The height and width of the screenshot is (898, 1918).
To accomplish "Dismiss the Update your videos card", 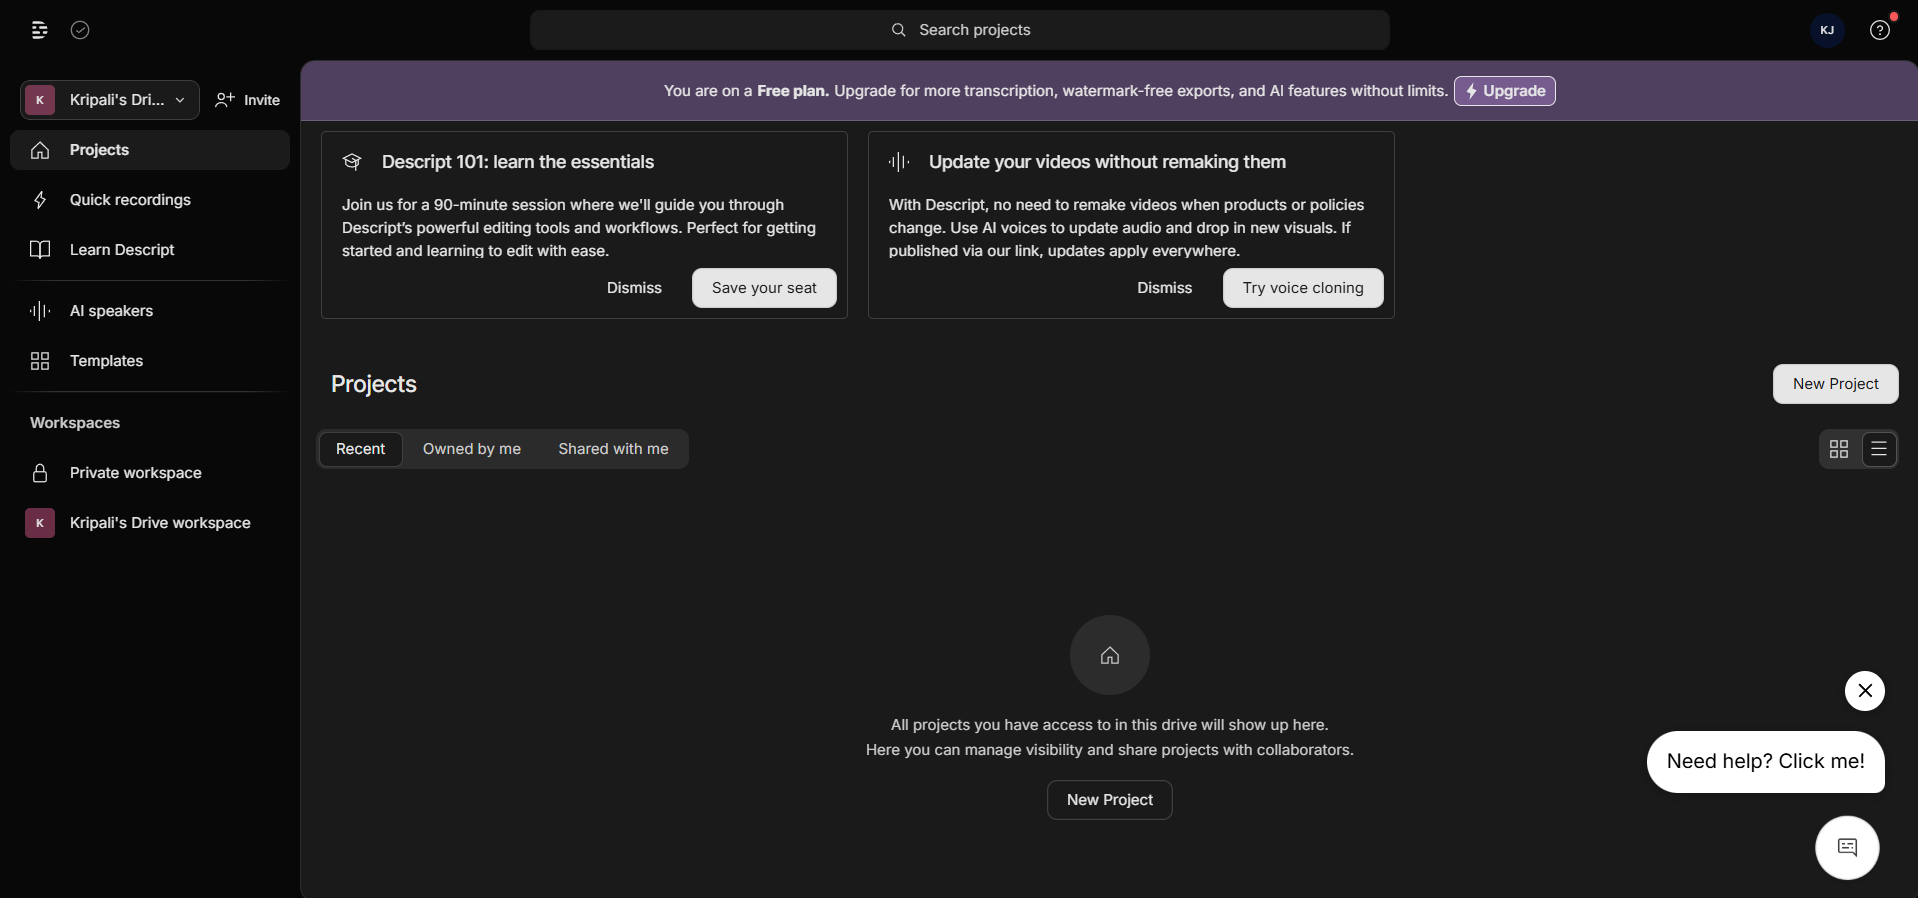I will [1164, 288].
